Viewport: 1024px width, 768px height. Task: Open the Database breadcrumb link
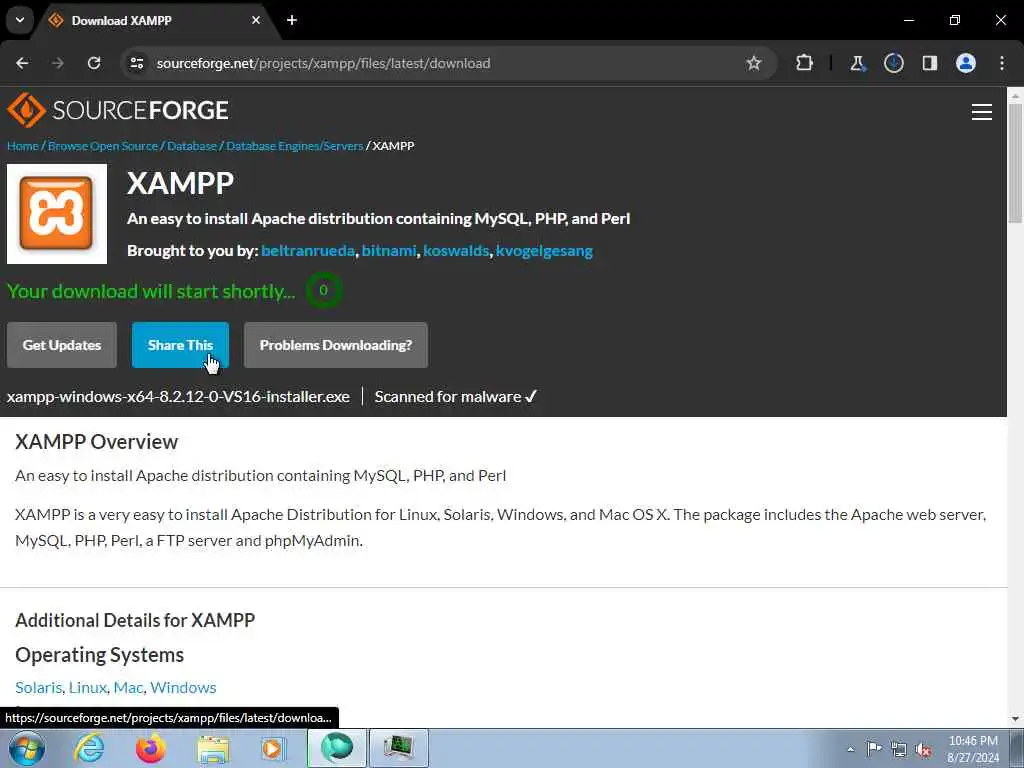[192, 146]
